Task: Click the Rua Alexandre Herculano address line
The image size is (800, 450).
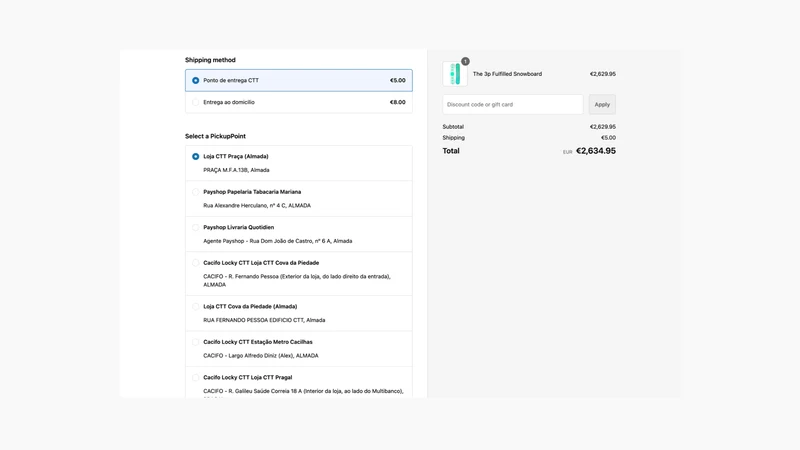Action: pyautogui.click(x=257, y=206)
